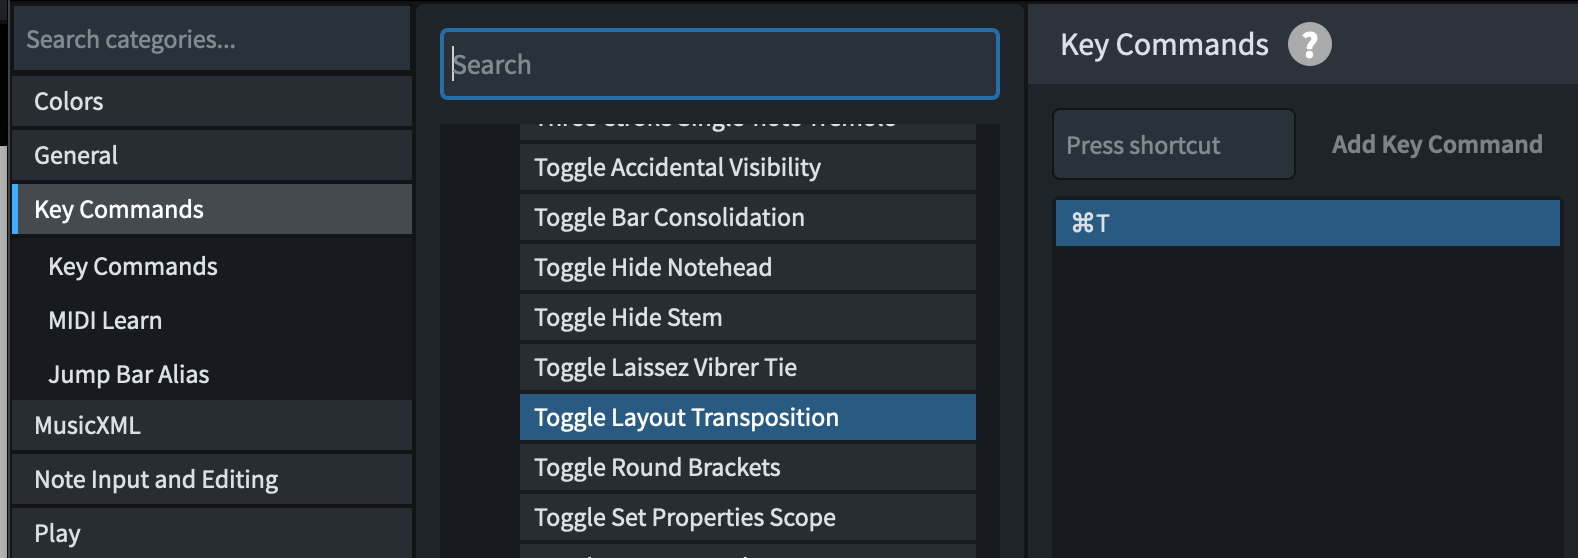The height and width of the screenshot is (558, 1578).
Task: Open the General category
Action: click(x=211, y=156)
